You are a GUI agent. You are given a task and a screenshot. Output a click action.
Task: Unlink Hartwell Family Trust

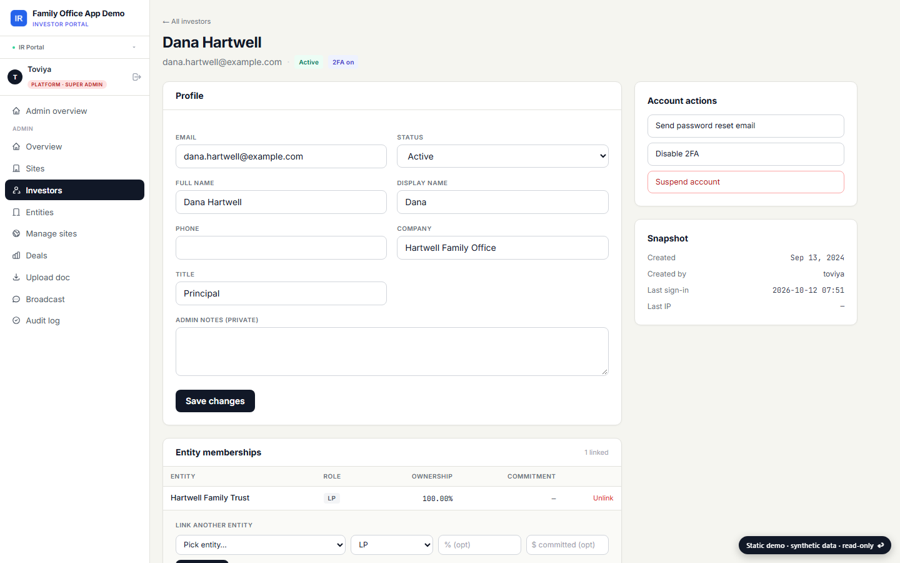point(603,498)
